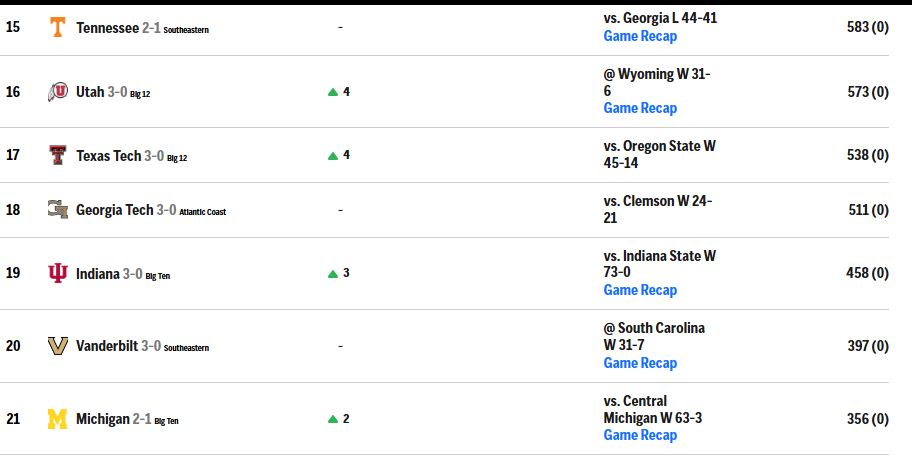This screenshot has height=457, width=912.
Task: Click the Michigan team name
Action: [x=103, y=419]
